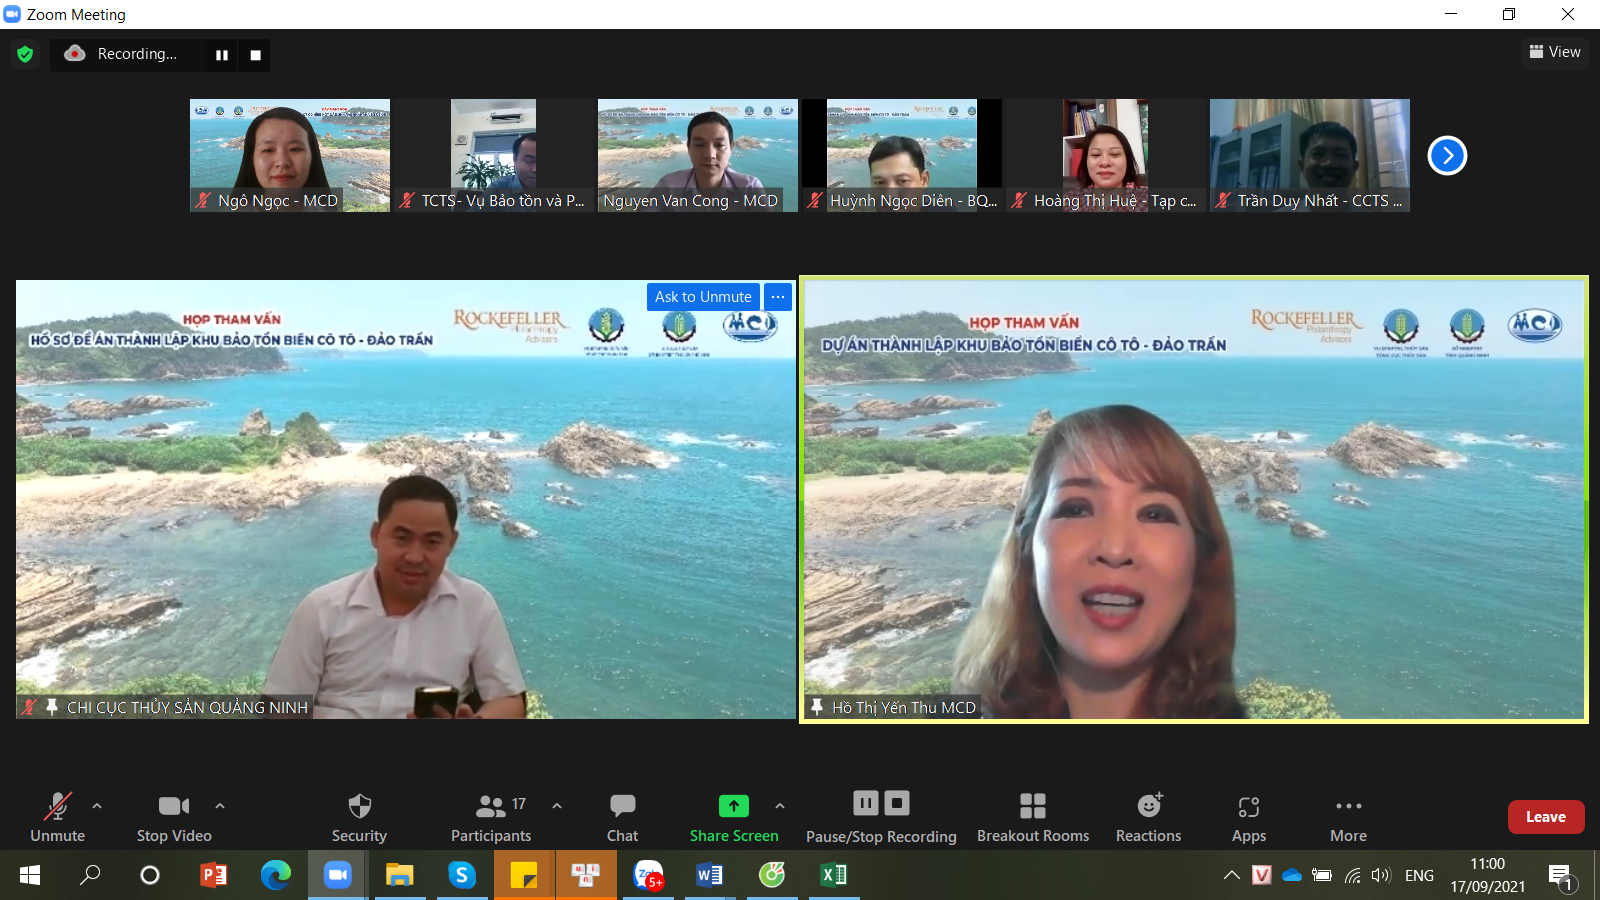Screen dimensions: 1600x900
Task: Stop Video camera toggle
Action: (x=174, y=816)
